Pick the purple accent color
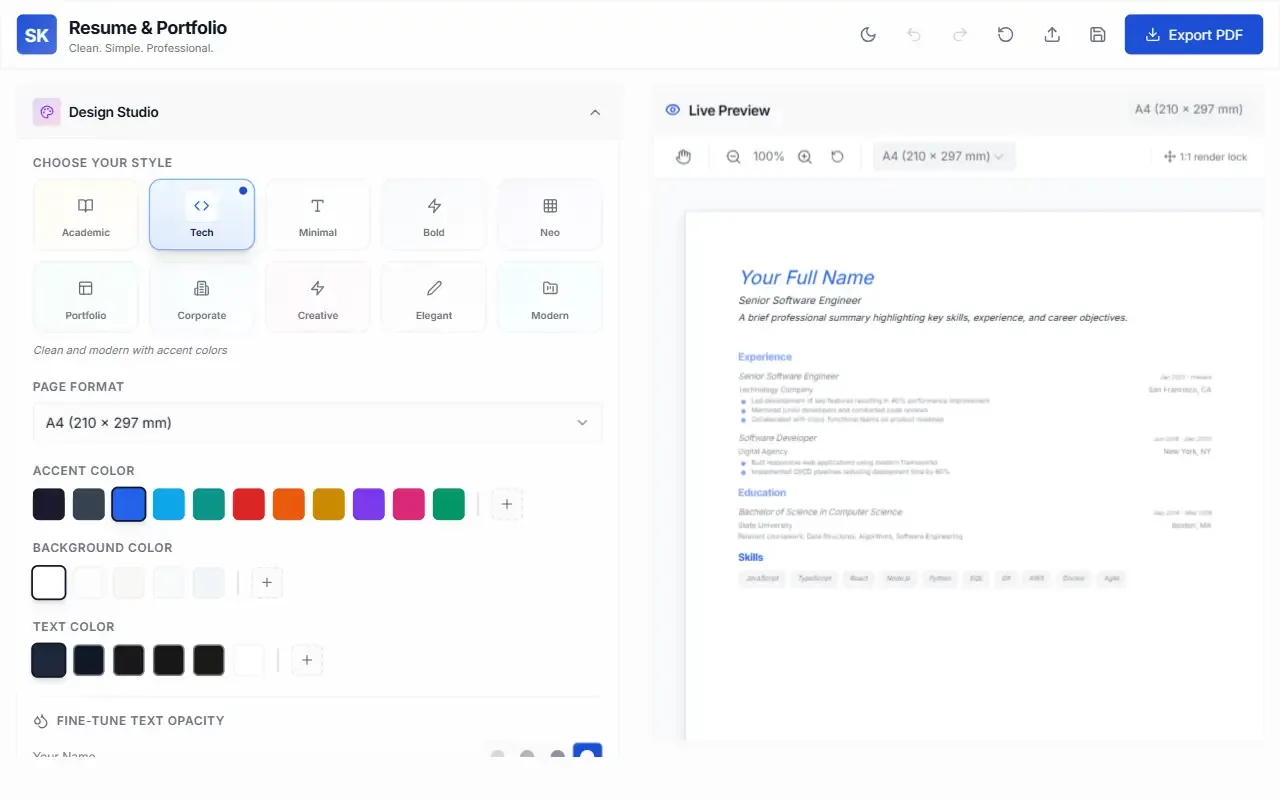Screen dimensions: 1280x800 [369, 504]
